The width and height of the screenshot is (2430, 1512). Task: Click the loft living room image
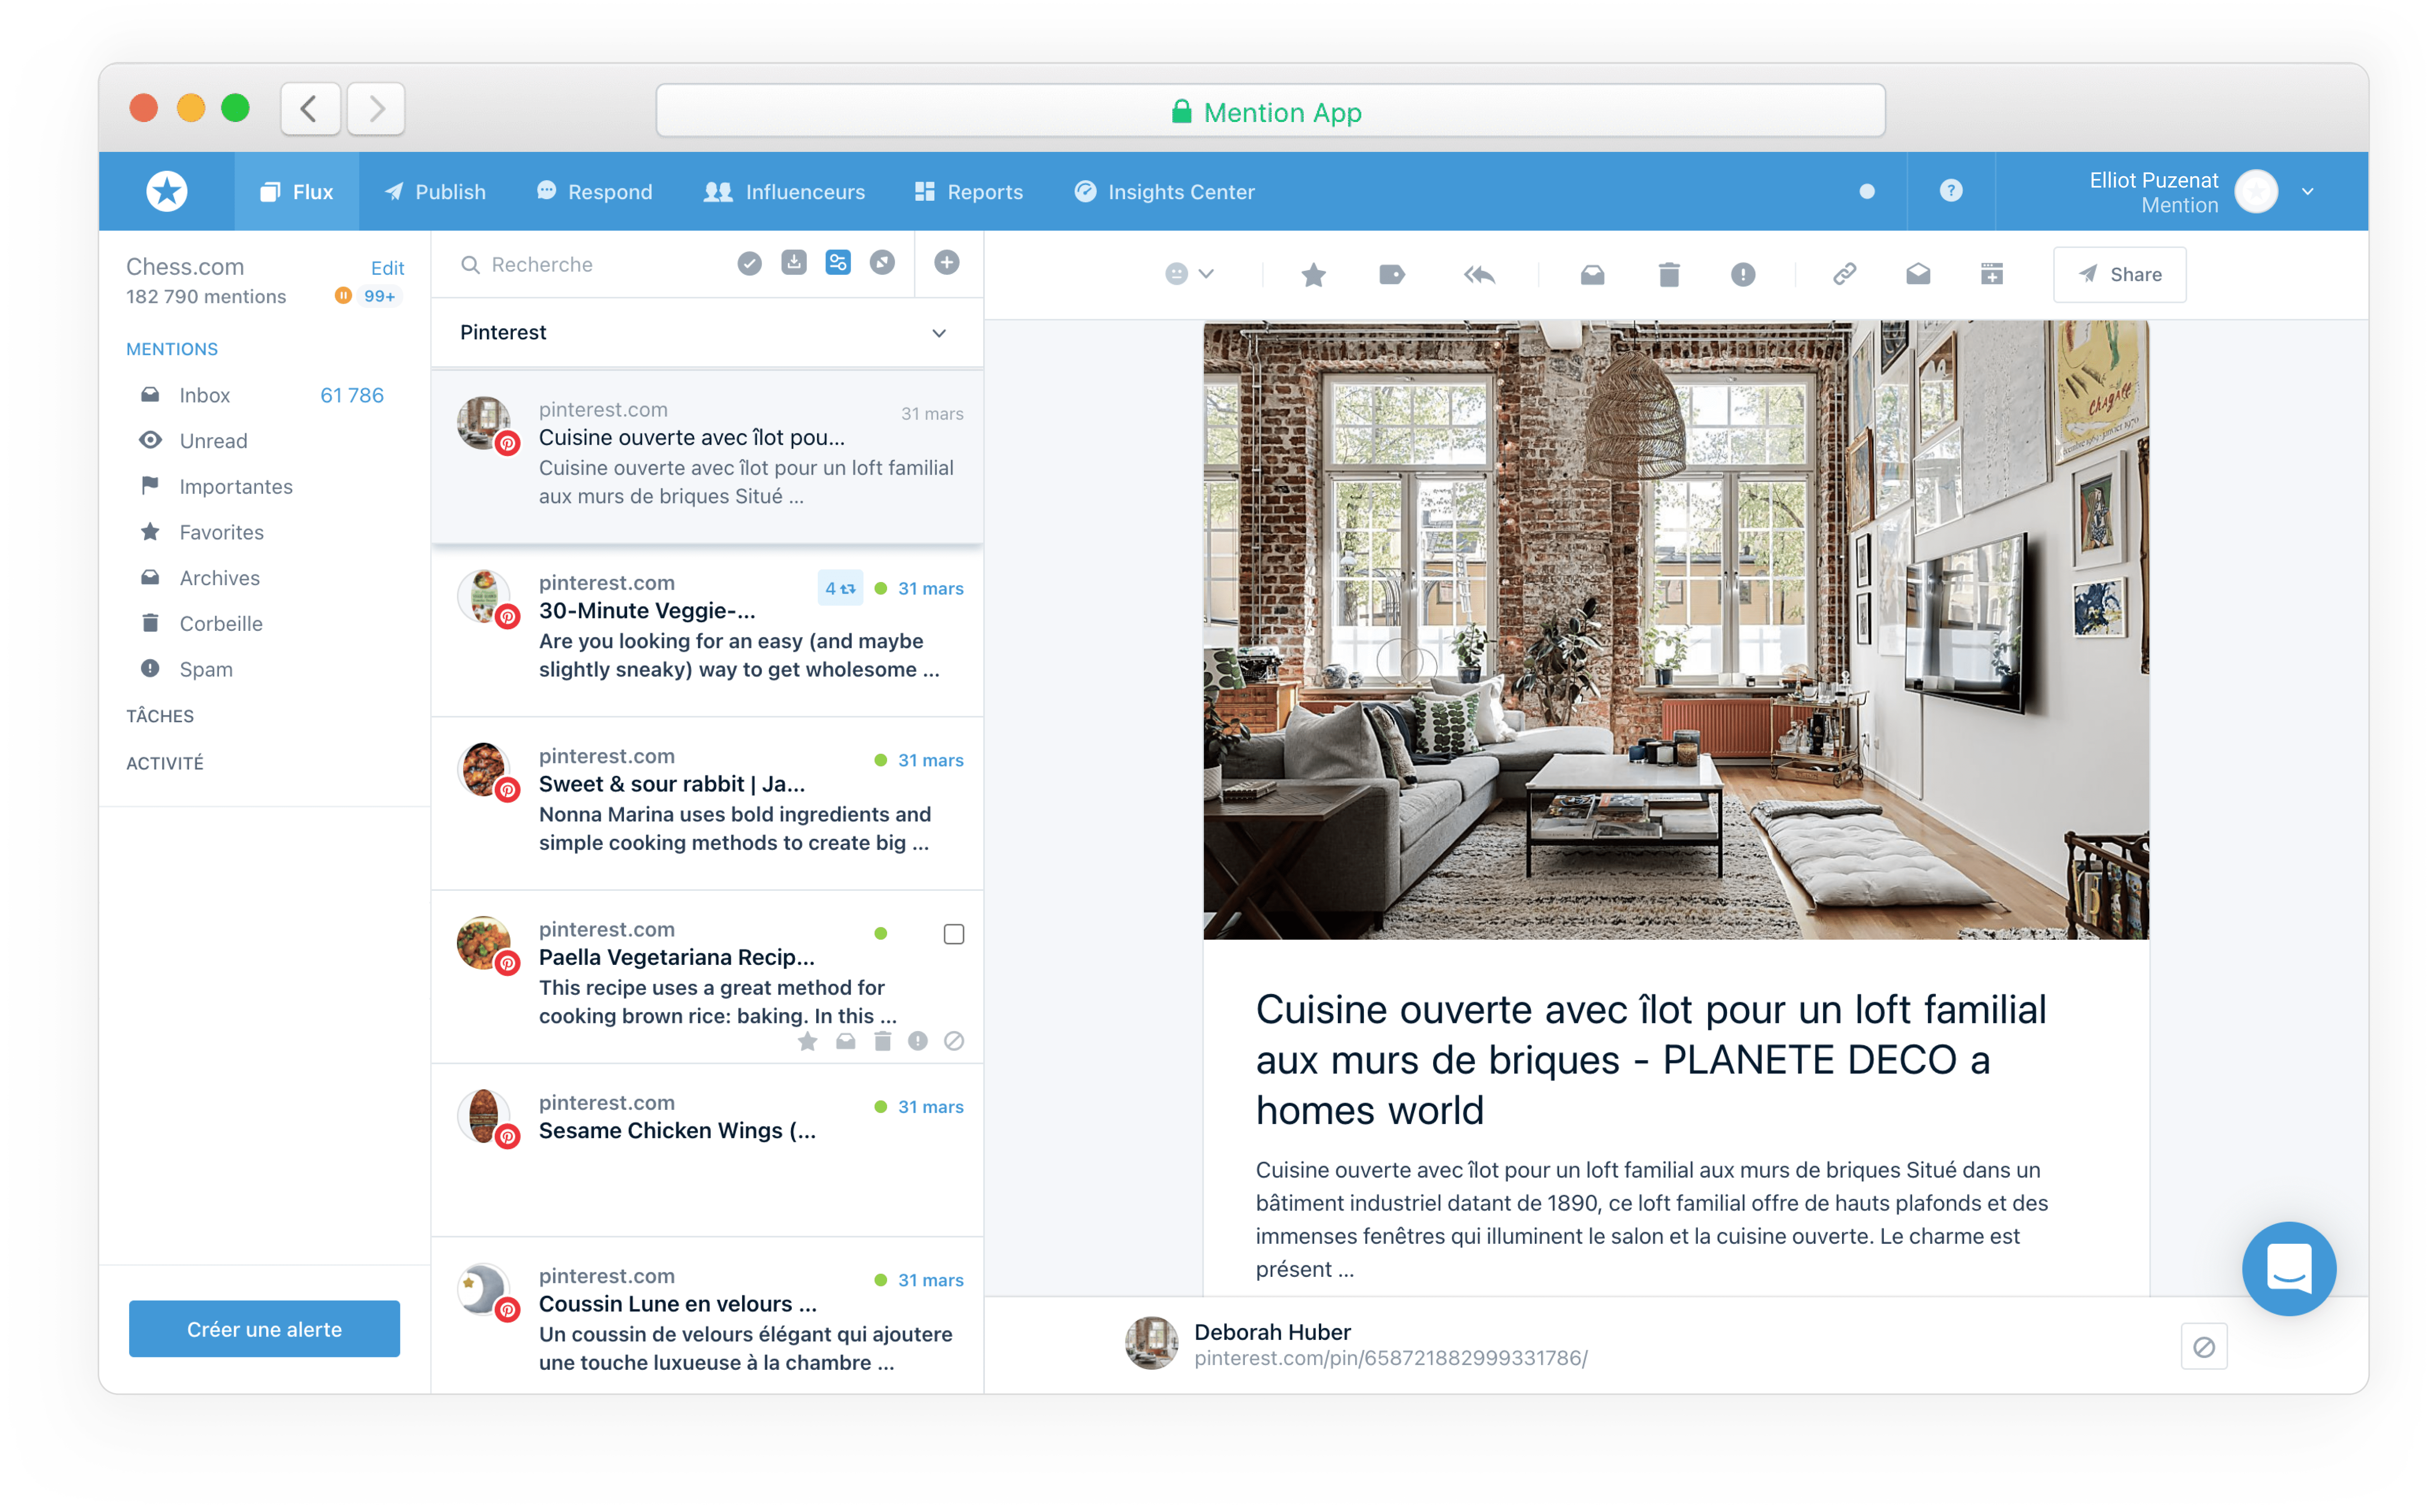click(x=1676, y=630)
